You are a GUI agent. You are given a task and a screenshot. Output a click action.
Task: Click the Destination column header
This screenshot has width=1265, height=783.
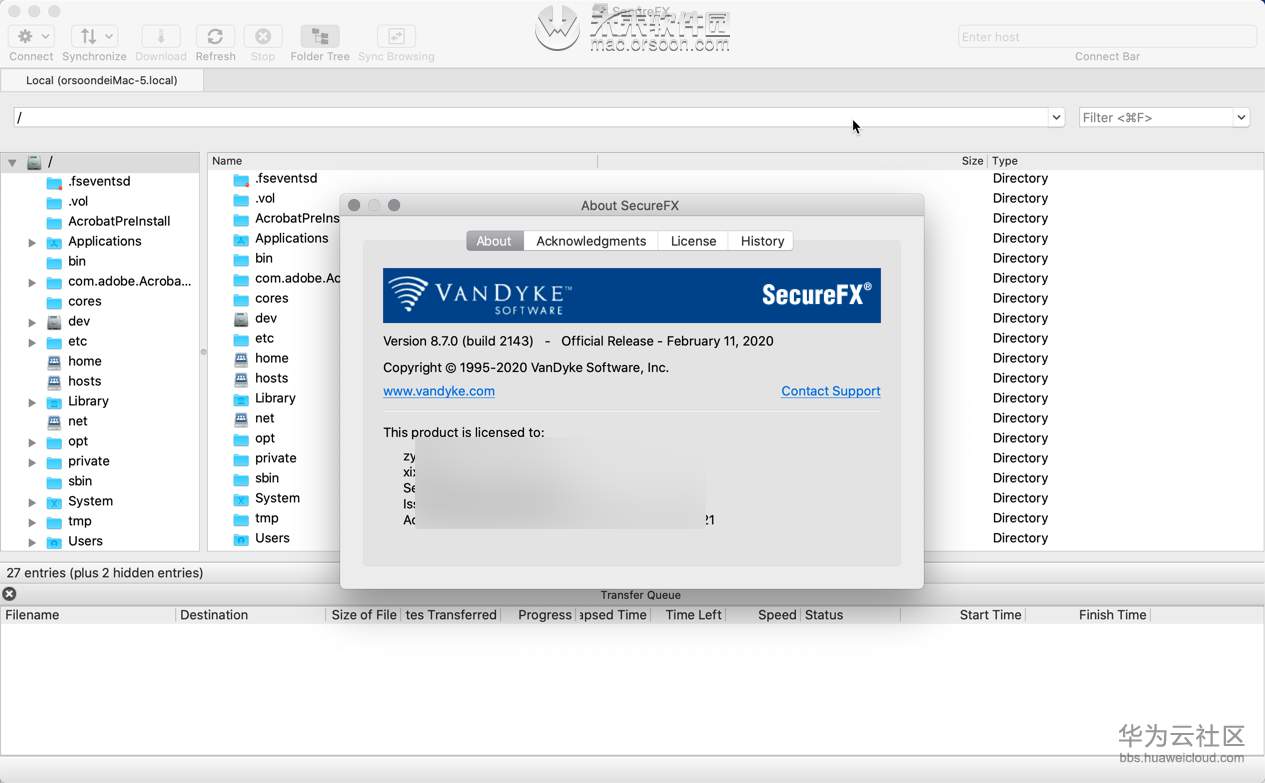pyautogui.click(x=250, y=615)
